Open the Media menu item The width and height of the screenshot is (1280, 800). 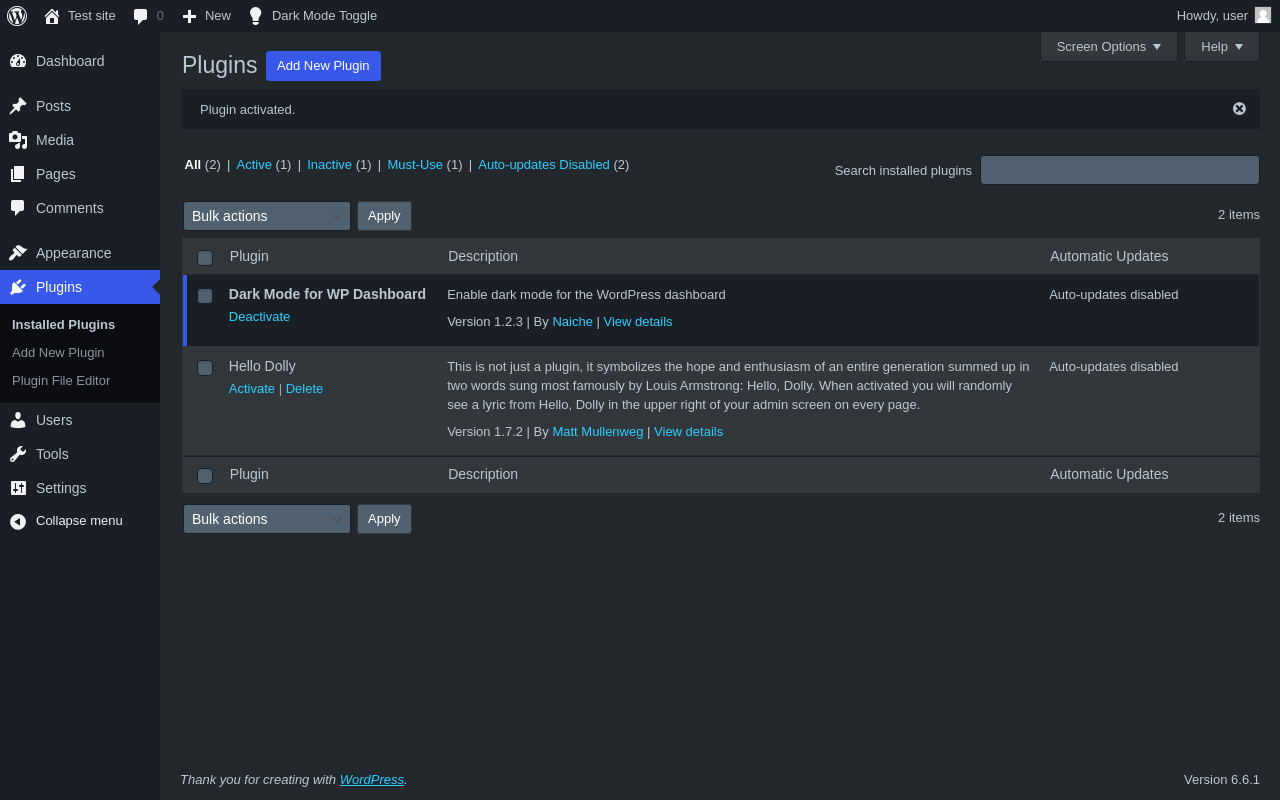(x=80, y=140)
